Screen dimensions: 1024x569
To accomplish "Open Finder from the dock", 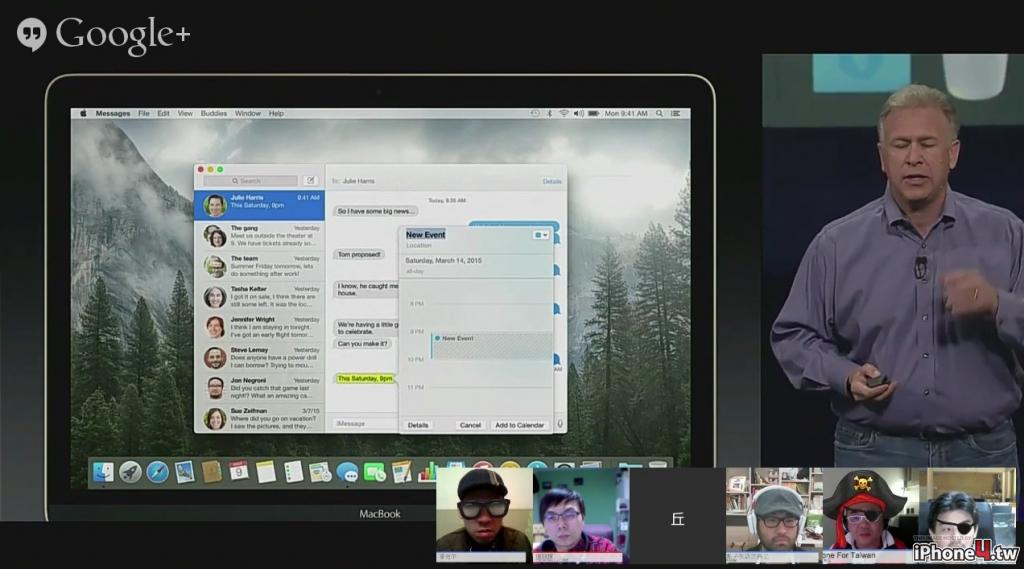I will [x=103, y=472].
